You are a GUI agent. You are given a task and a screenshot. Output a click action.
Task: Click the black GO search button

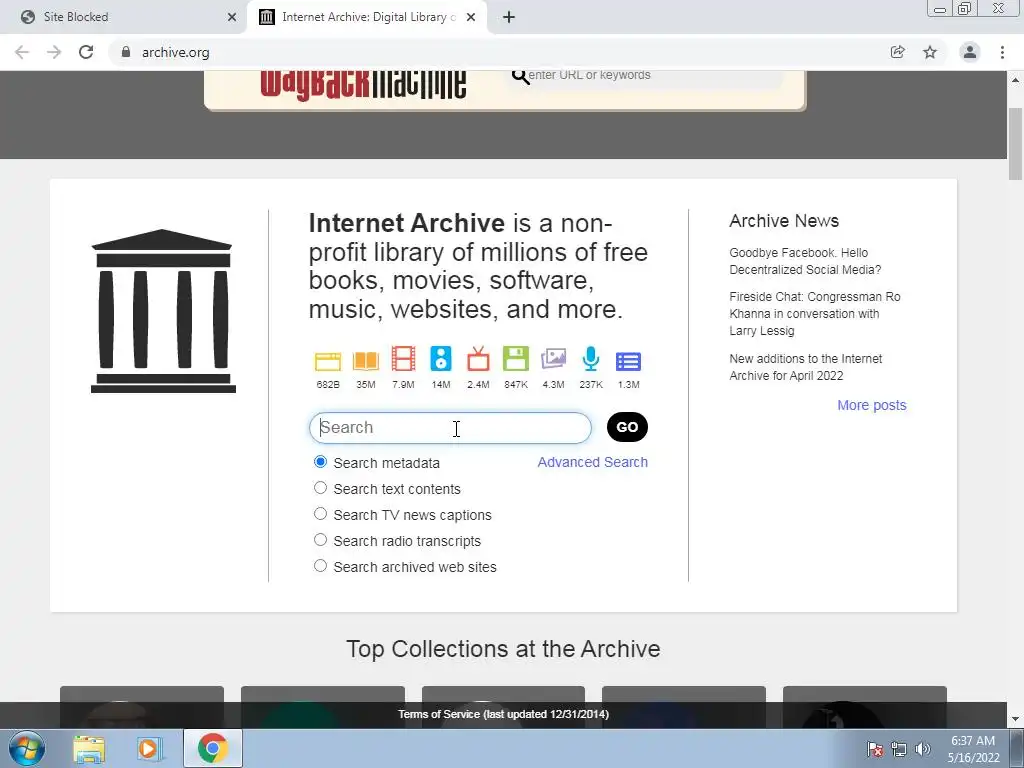point(627,427)
